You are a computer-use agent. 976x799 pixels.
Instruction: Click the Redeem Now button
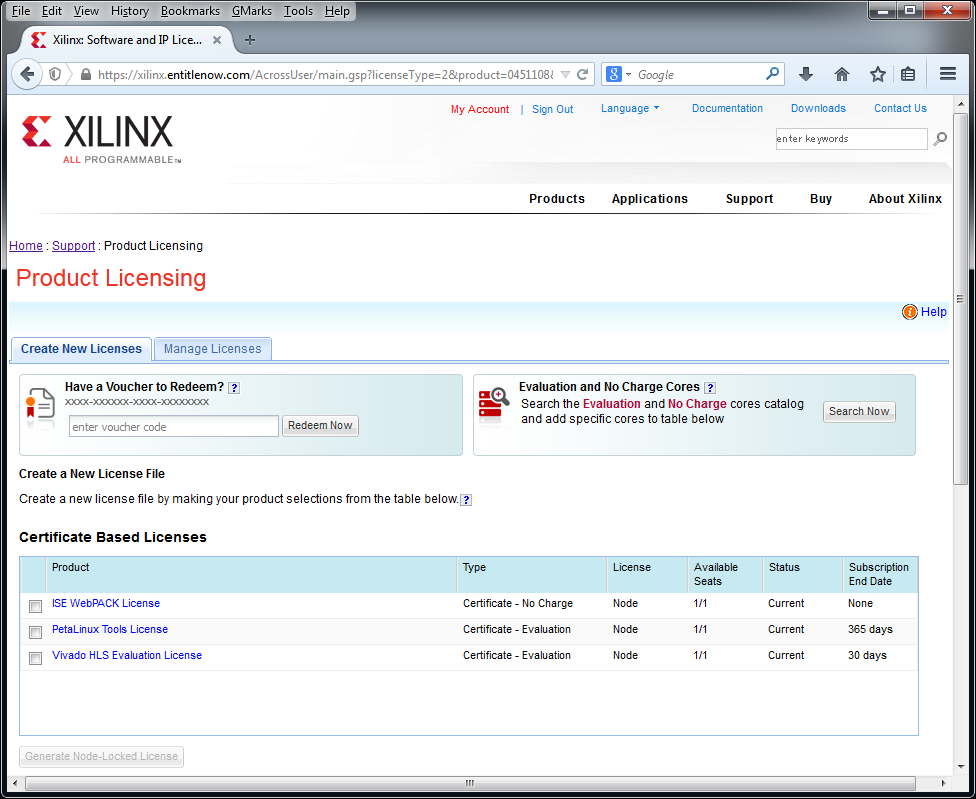tap(320, 426)
